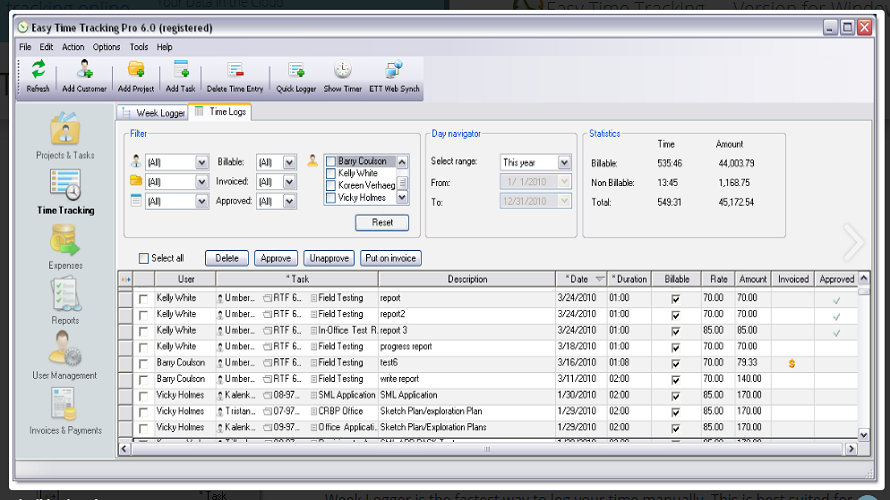Click the Refresh toolbar icon
The image size is (890, 500).
38,70
